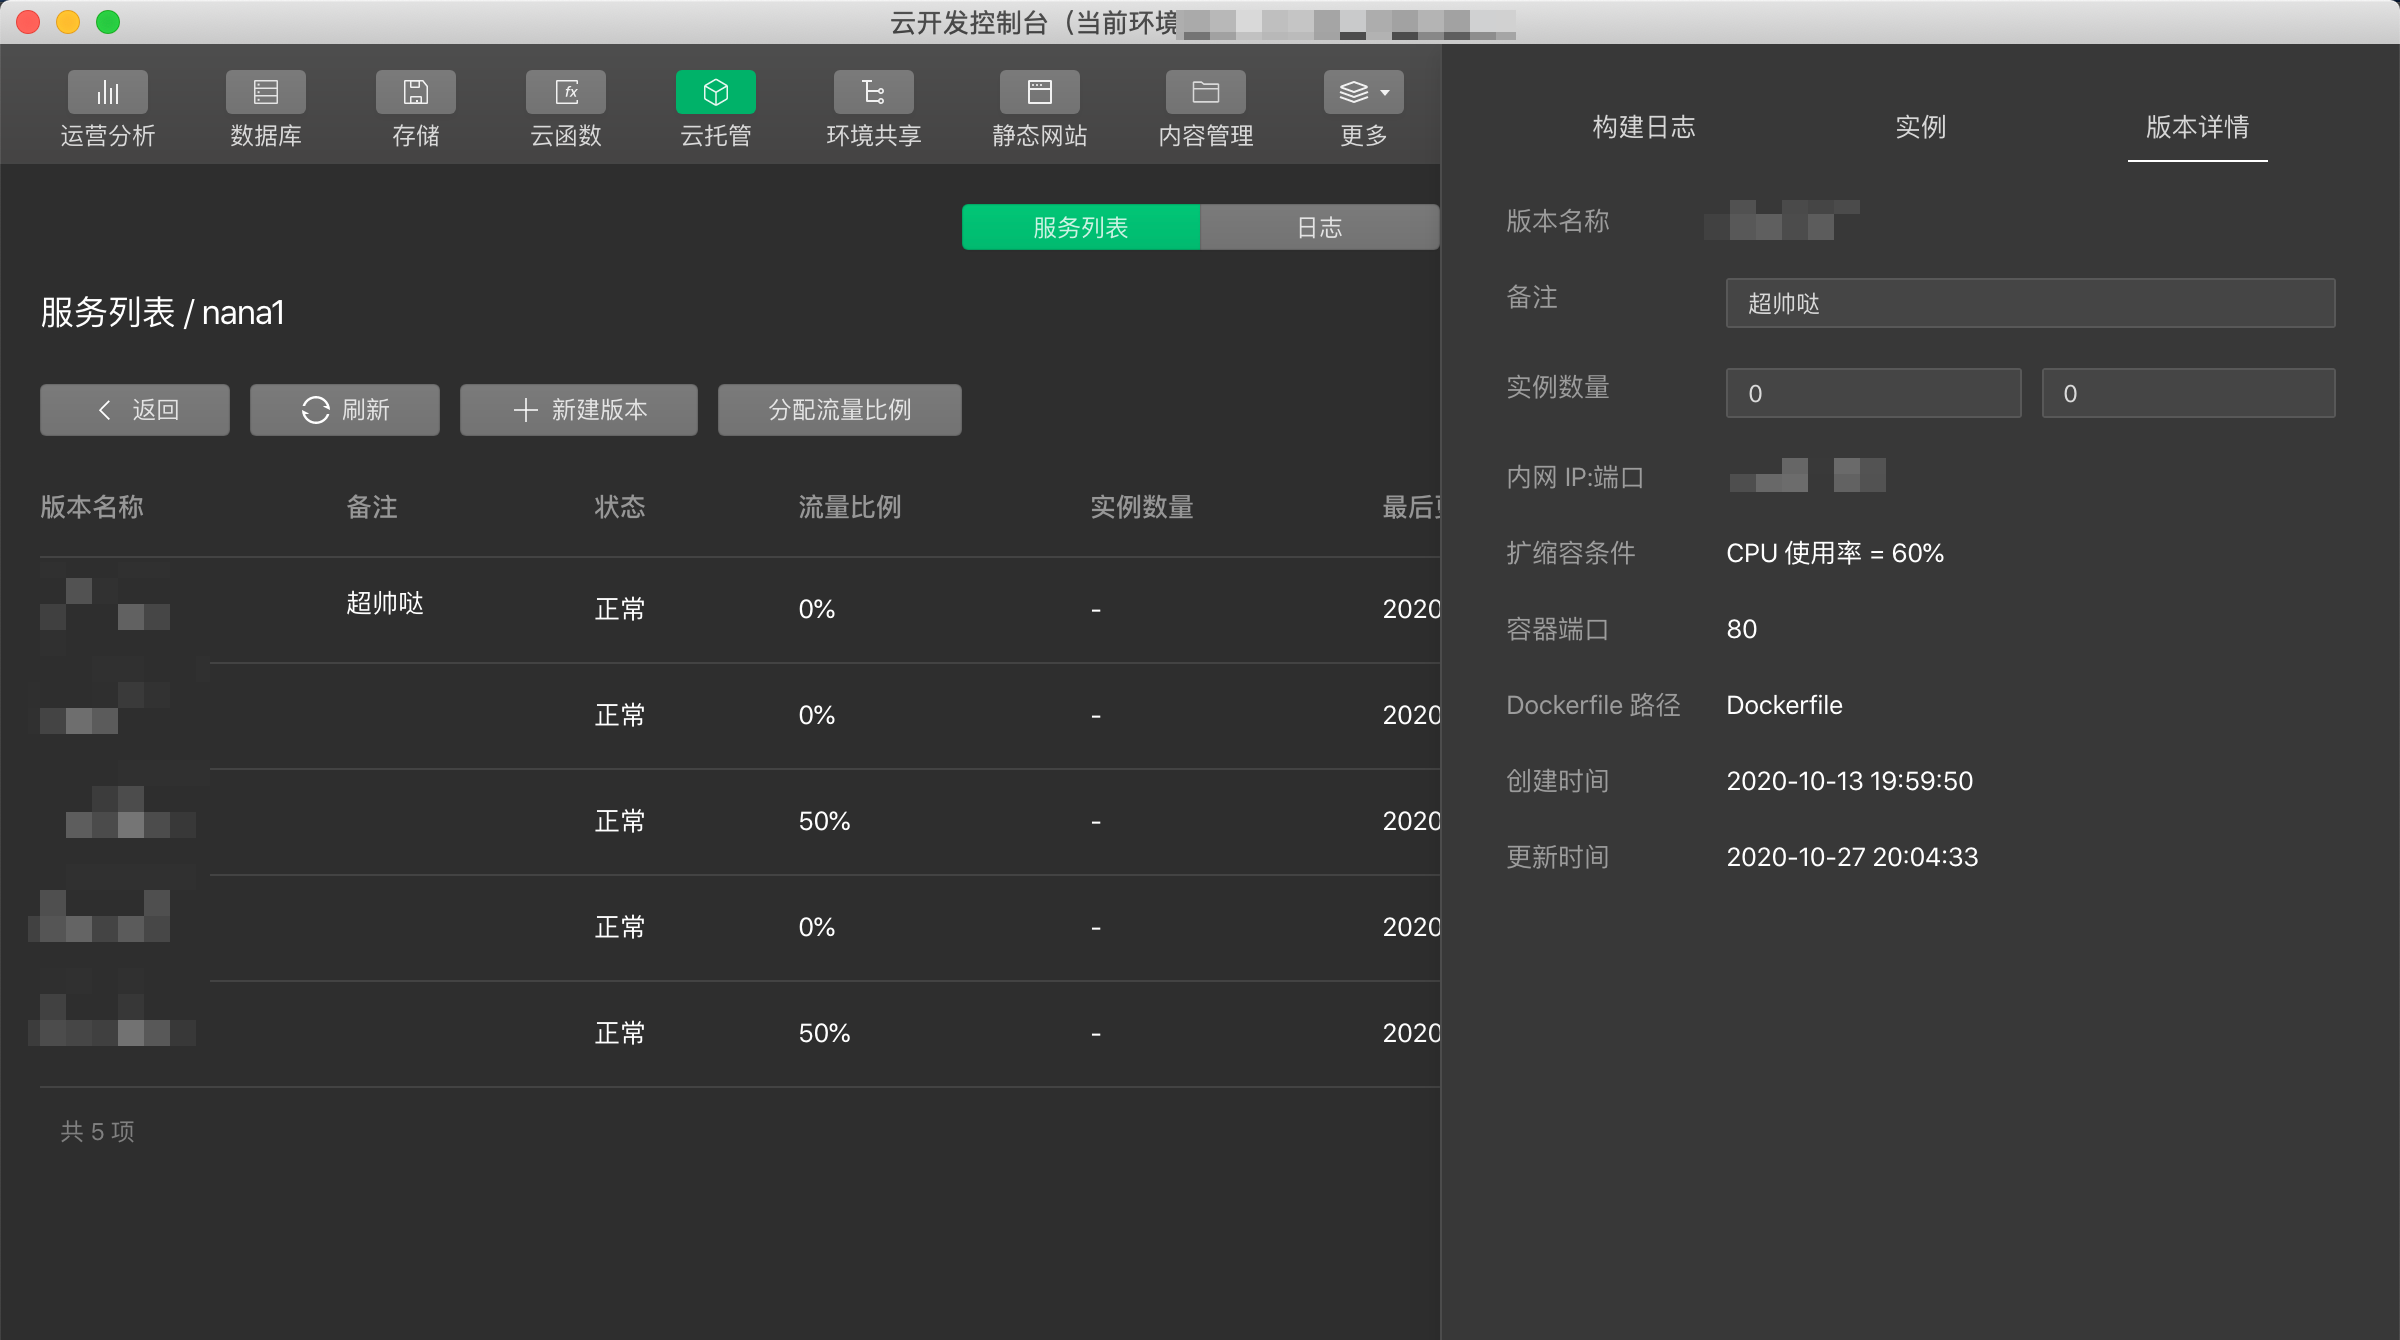The width and height of the screenshot is (2400, 1340).
Task: Click the 返回 back button
Action: coord(135,410)
